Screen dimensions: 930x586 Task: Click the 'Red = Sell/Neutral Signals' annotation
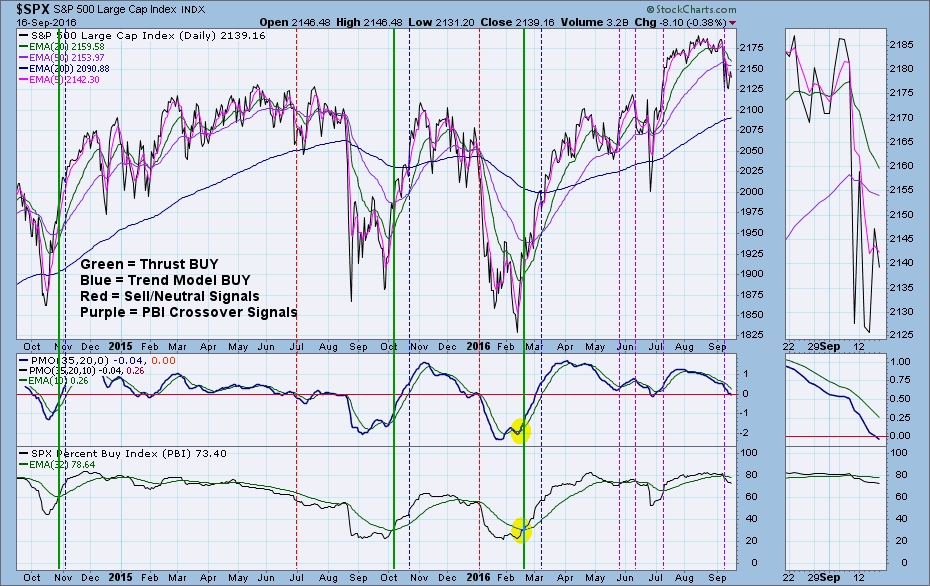pyautogui.click(x=170, y=297)
